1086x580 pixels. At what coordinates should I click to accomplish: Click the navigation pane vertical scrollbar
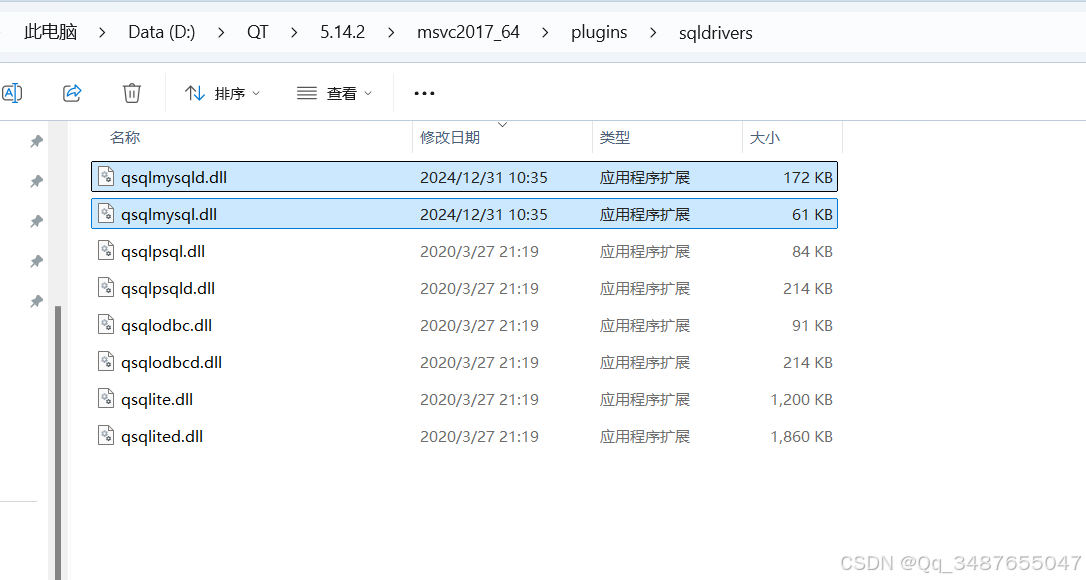(58, 441)
